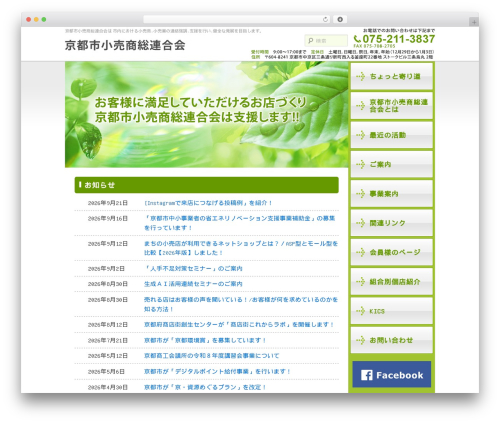Open the KICS menu item
Screen dimensions: 500x423
coord(392,311)
